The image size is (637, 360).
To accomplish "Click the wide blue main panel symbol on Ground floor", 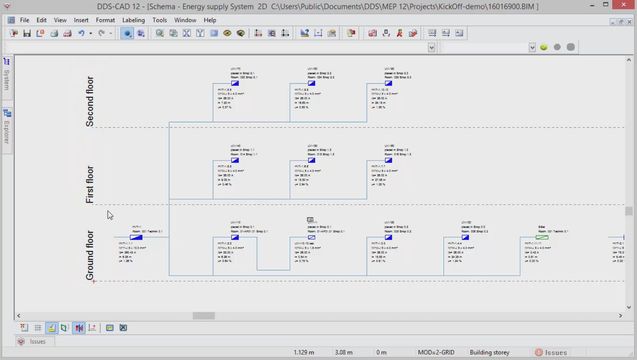I will tap(136, 237).
